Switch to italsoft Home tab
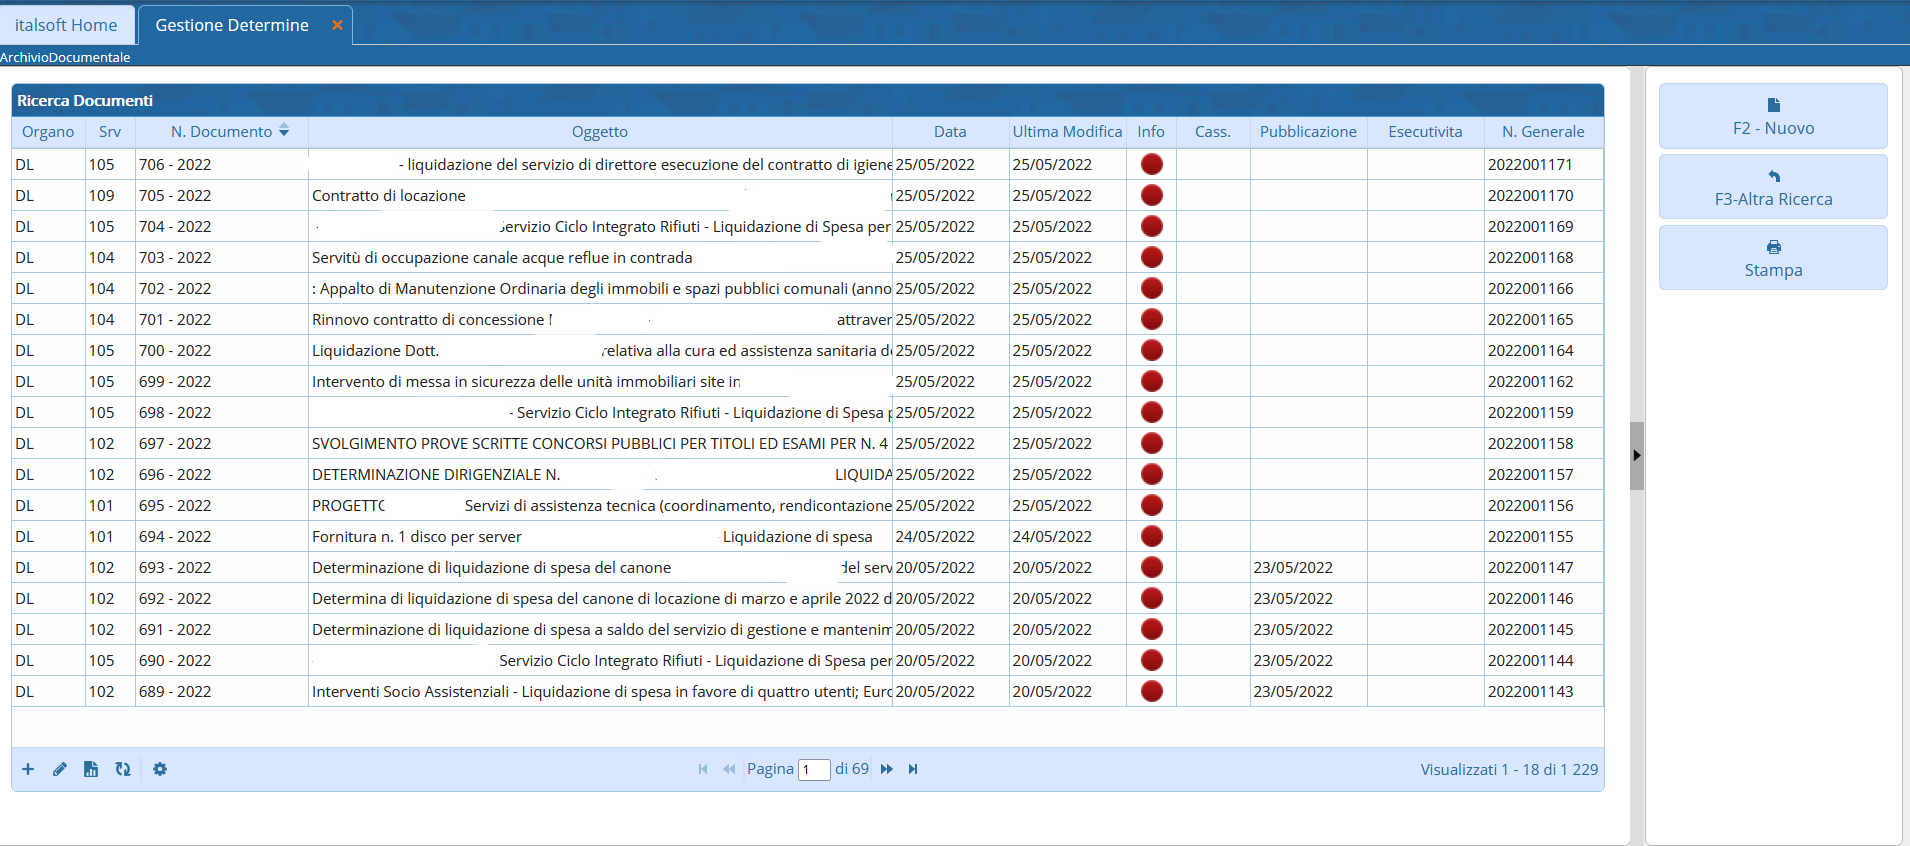 tap(66, 25)
